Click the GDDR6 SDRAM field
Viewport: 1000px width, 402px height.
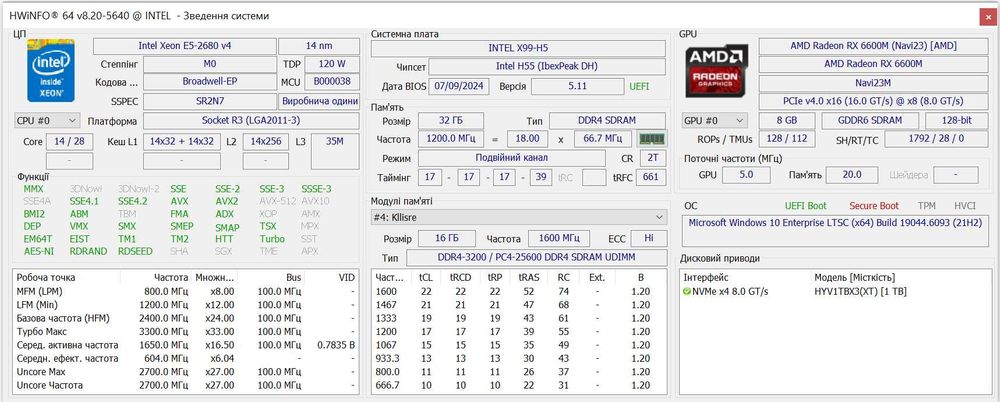coord(870,121)
